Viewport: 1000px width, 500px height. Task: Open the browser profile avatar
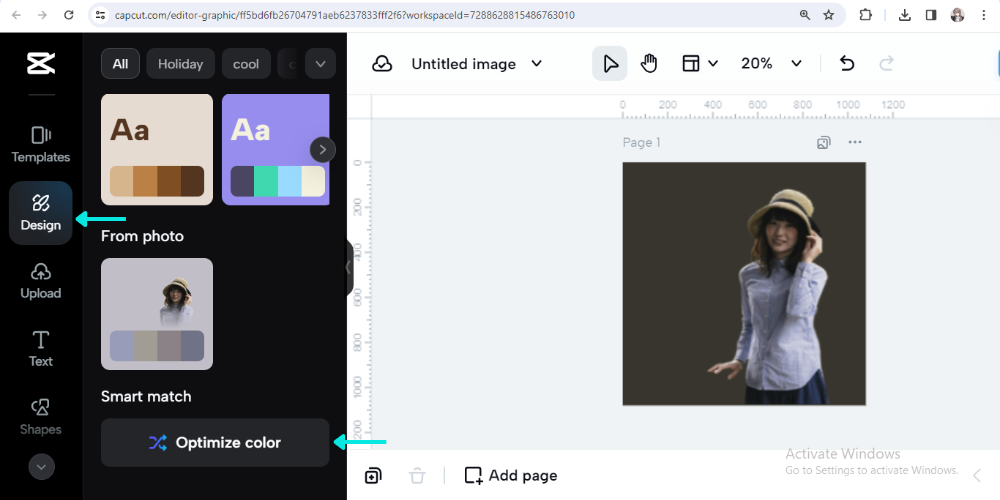[957, 15]
